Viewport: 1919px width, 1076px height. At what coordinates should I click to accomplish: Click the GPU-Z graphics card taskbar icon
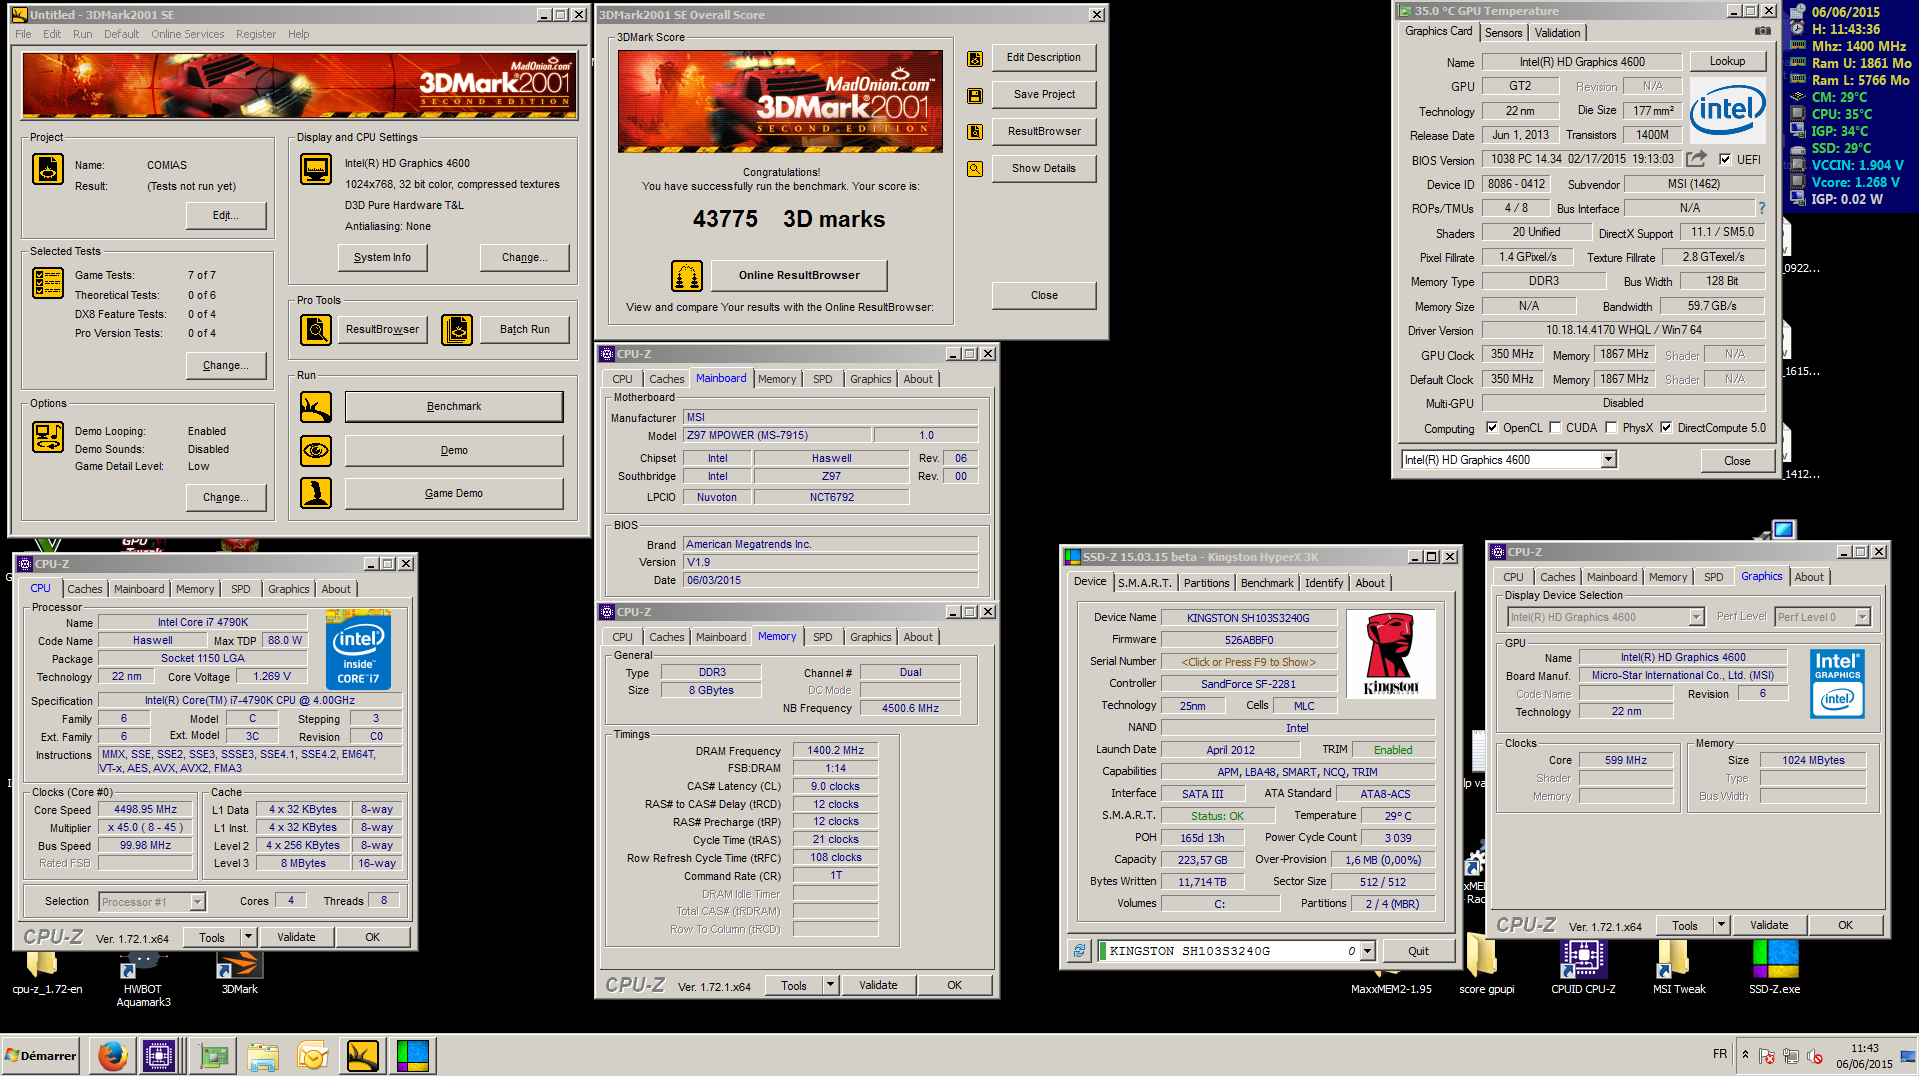(x=214, y=1055)
